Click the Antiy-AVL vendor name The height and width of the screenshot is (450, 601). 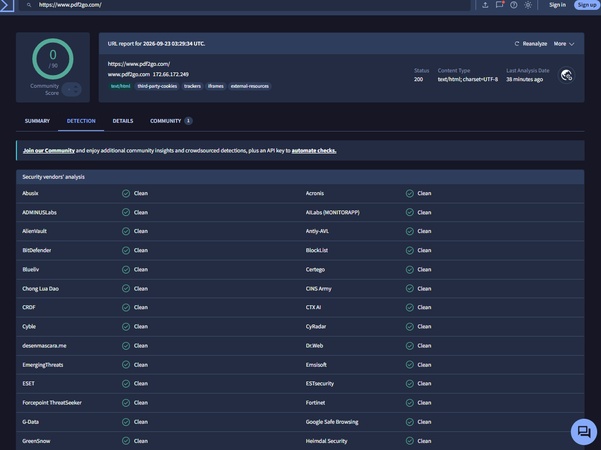(x=317, y=231)
